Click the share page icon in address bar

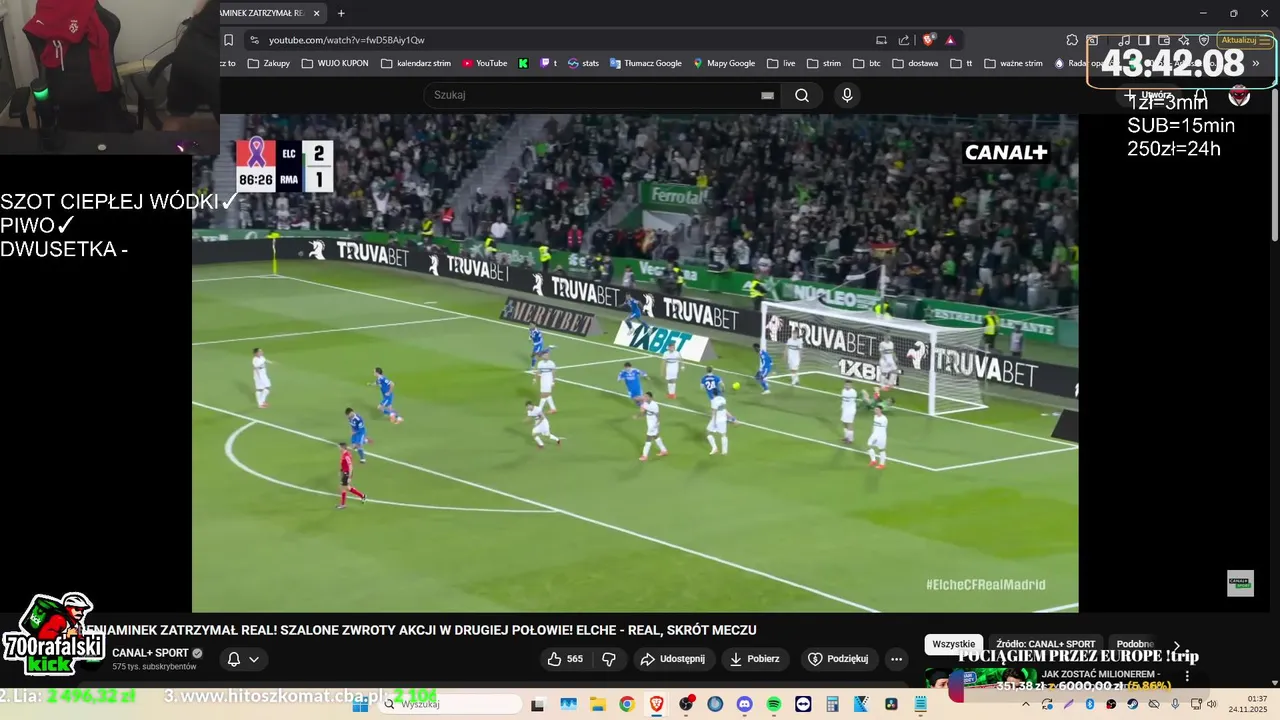[x=904, y=40]
